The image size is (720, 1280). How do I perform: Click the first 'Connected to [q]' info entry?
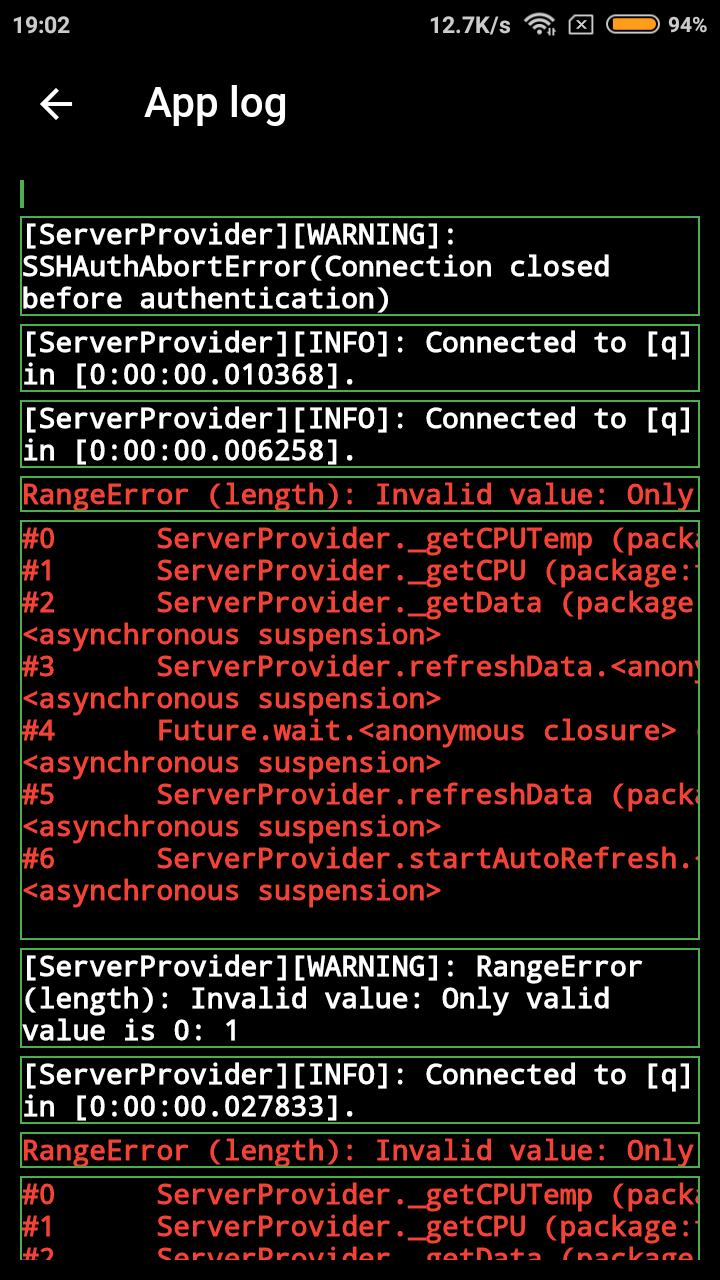(360, 358)
